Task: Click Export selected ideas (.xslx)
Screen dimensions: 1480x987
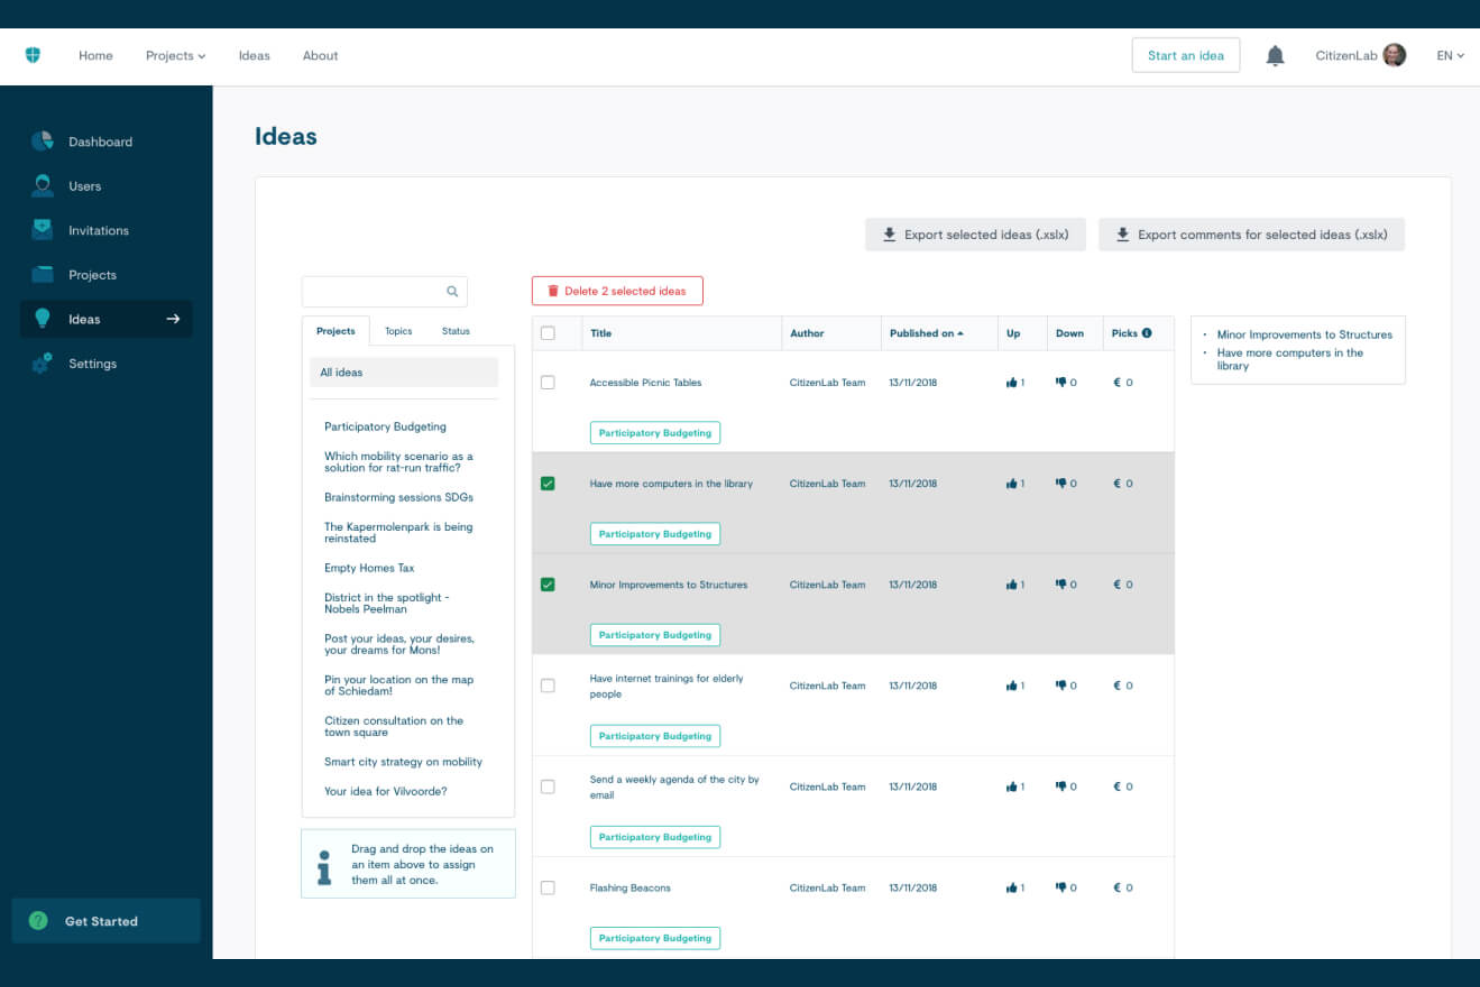Action: click(x=975, y=234)
